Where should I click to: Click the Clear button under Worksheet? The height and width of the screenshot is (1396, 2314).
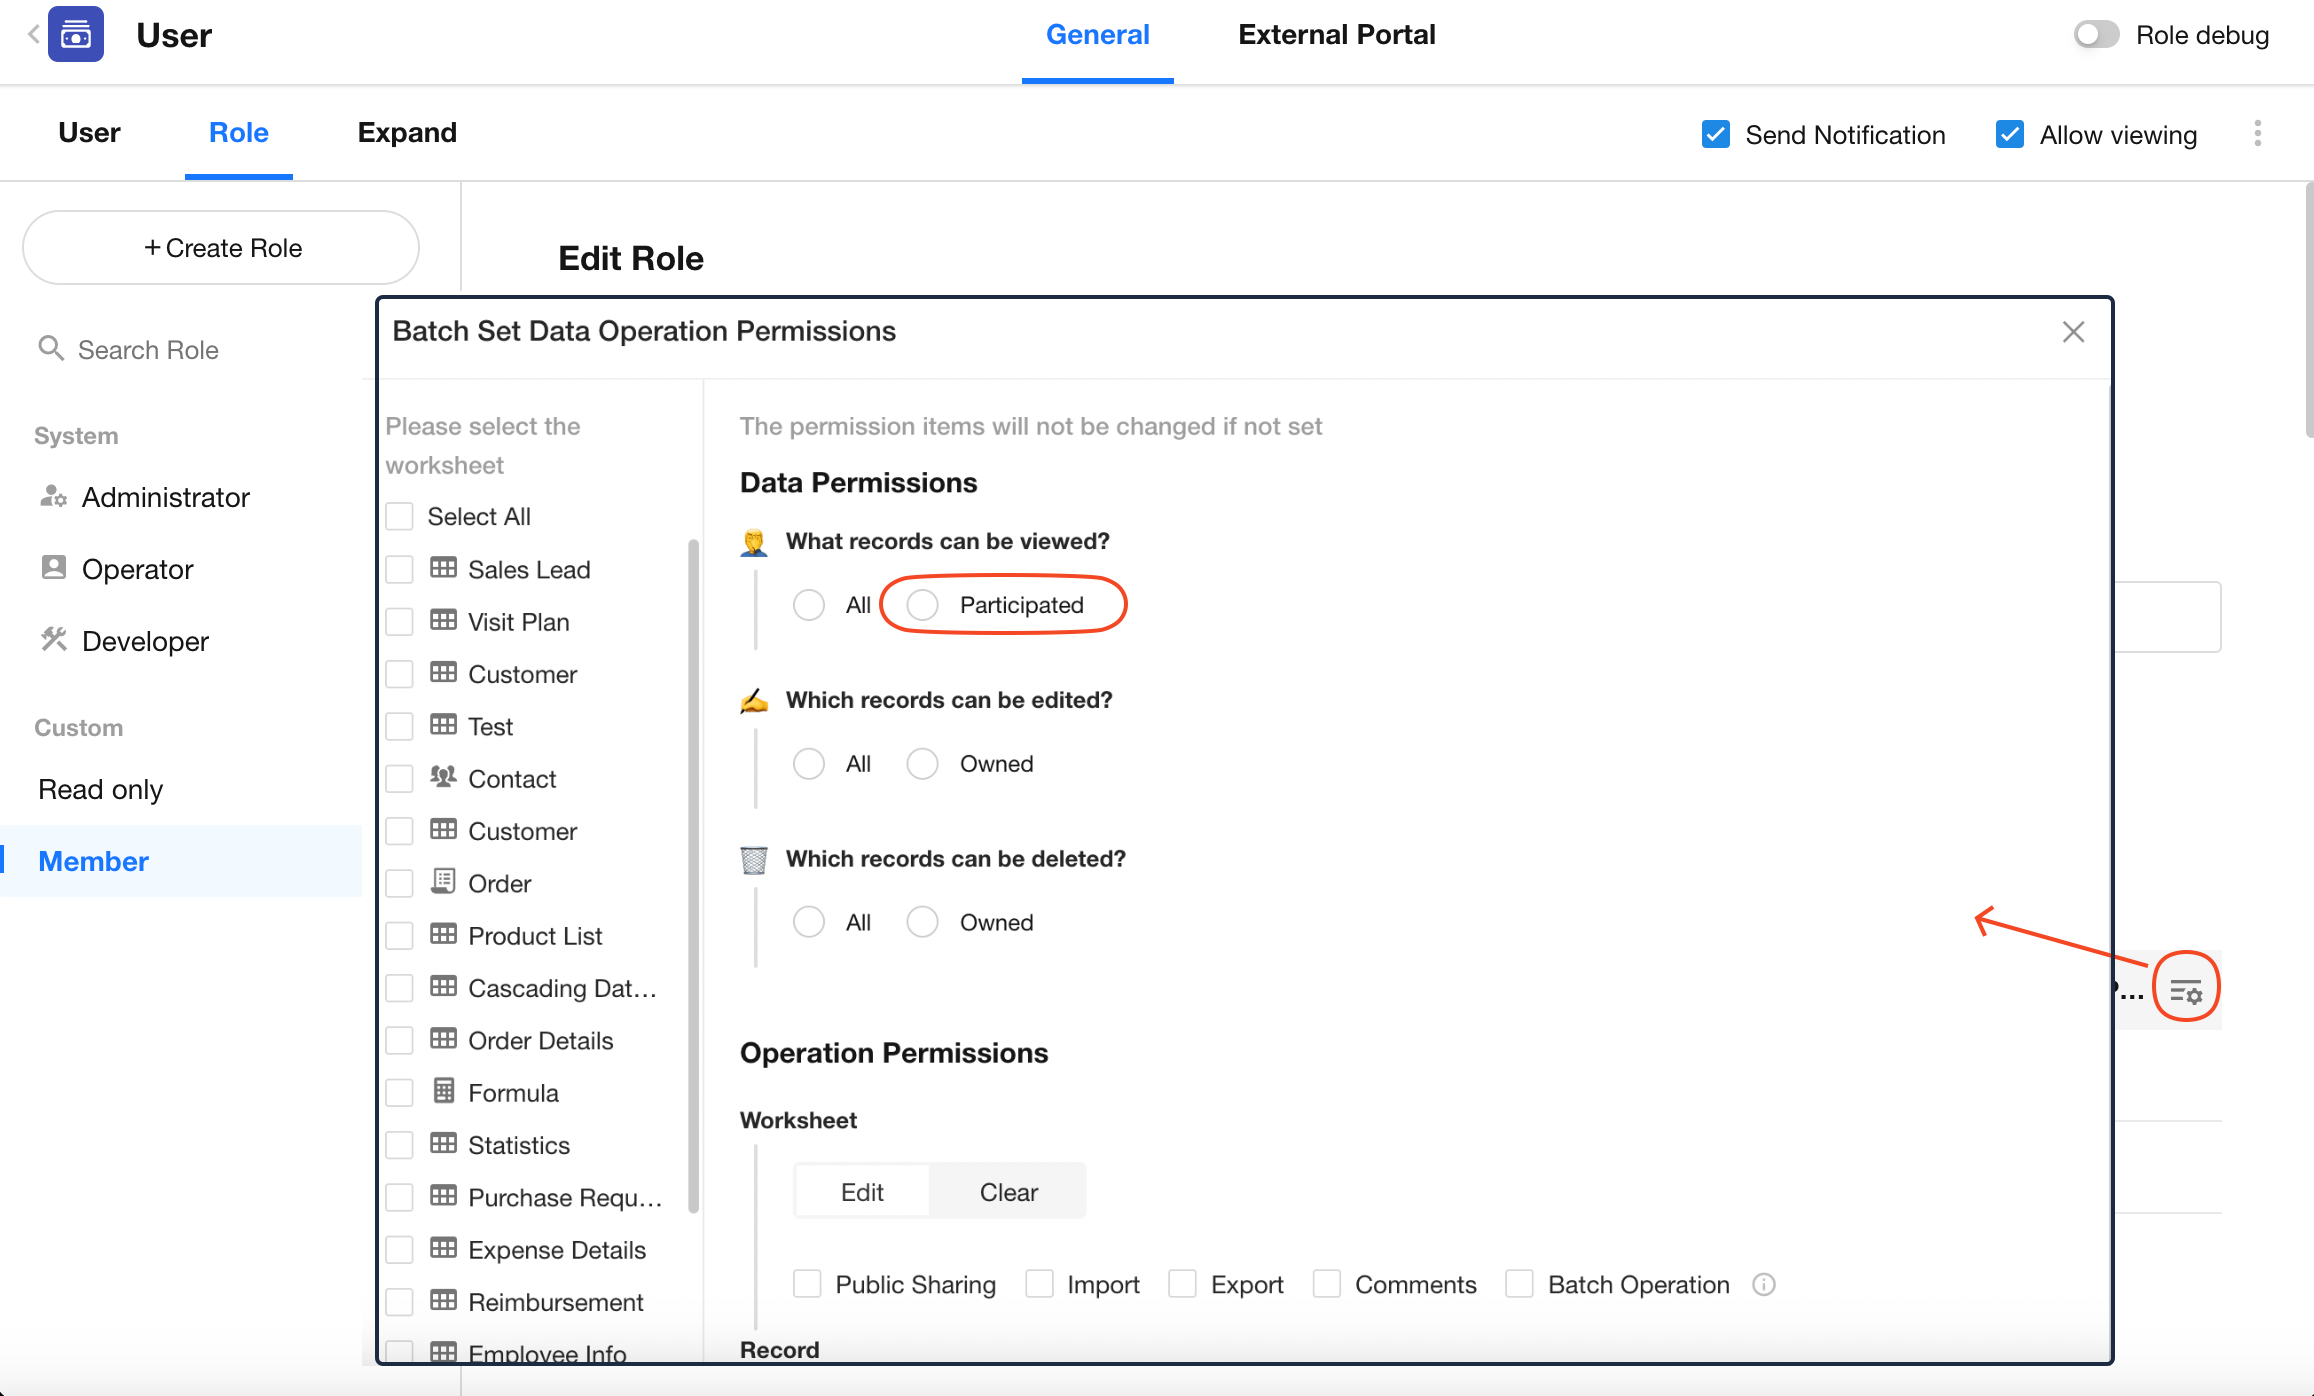[x=1008, y=1192]
